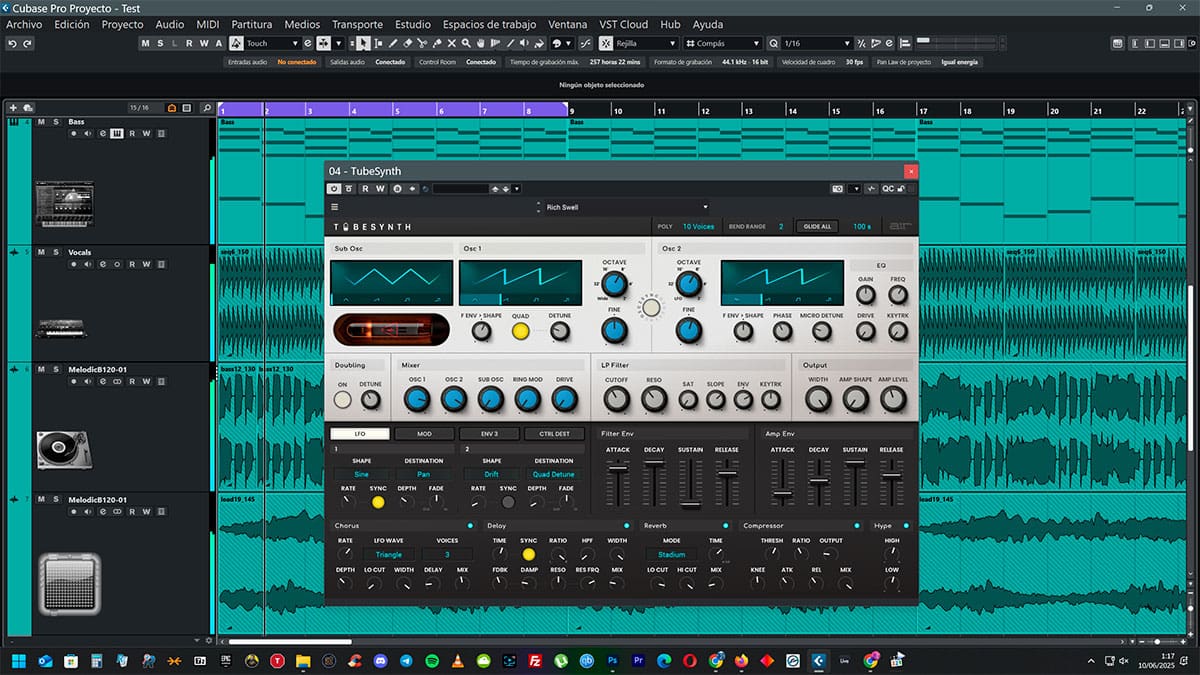Image resolution: width=1200 pixels, height=675 pixels.
Task: Toggle the plugin activate power button
Action: [x=335, y=188]
